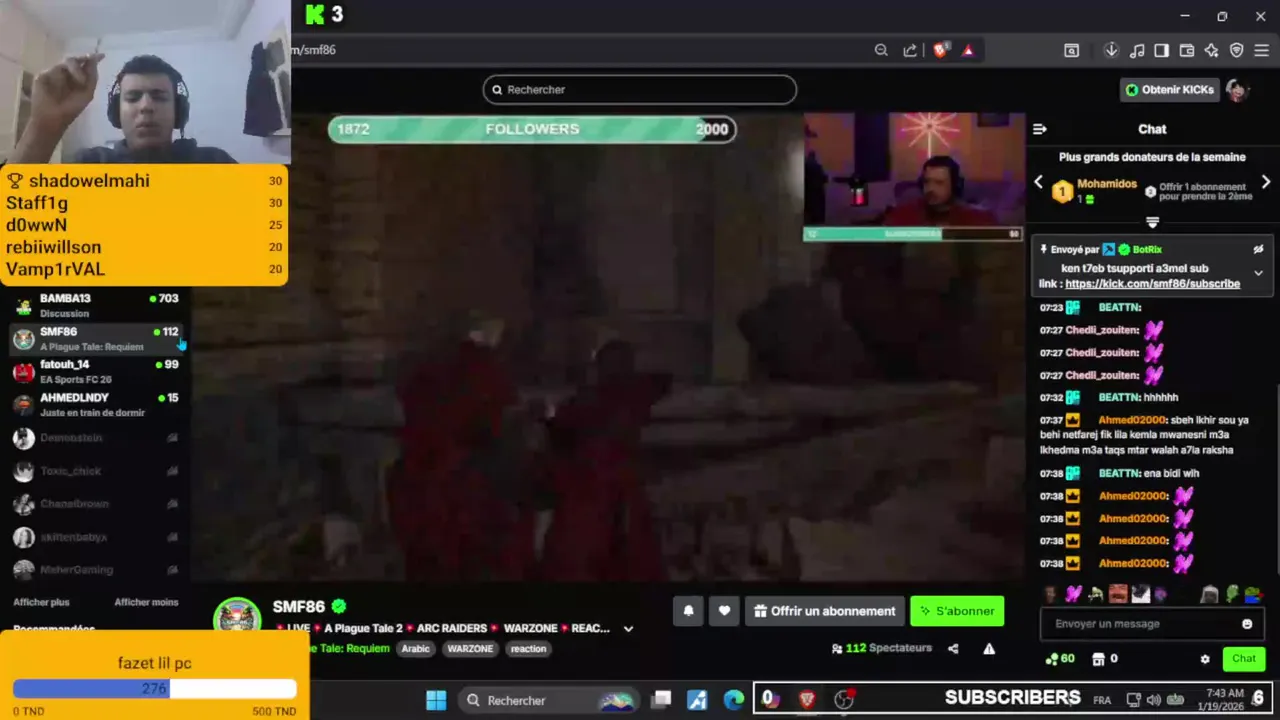1280x720 pixels.
Task: Open the music note playlist icon
Action: pos(1137,50)
